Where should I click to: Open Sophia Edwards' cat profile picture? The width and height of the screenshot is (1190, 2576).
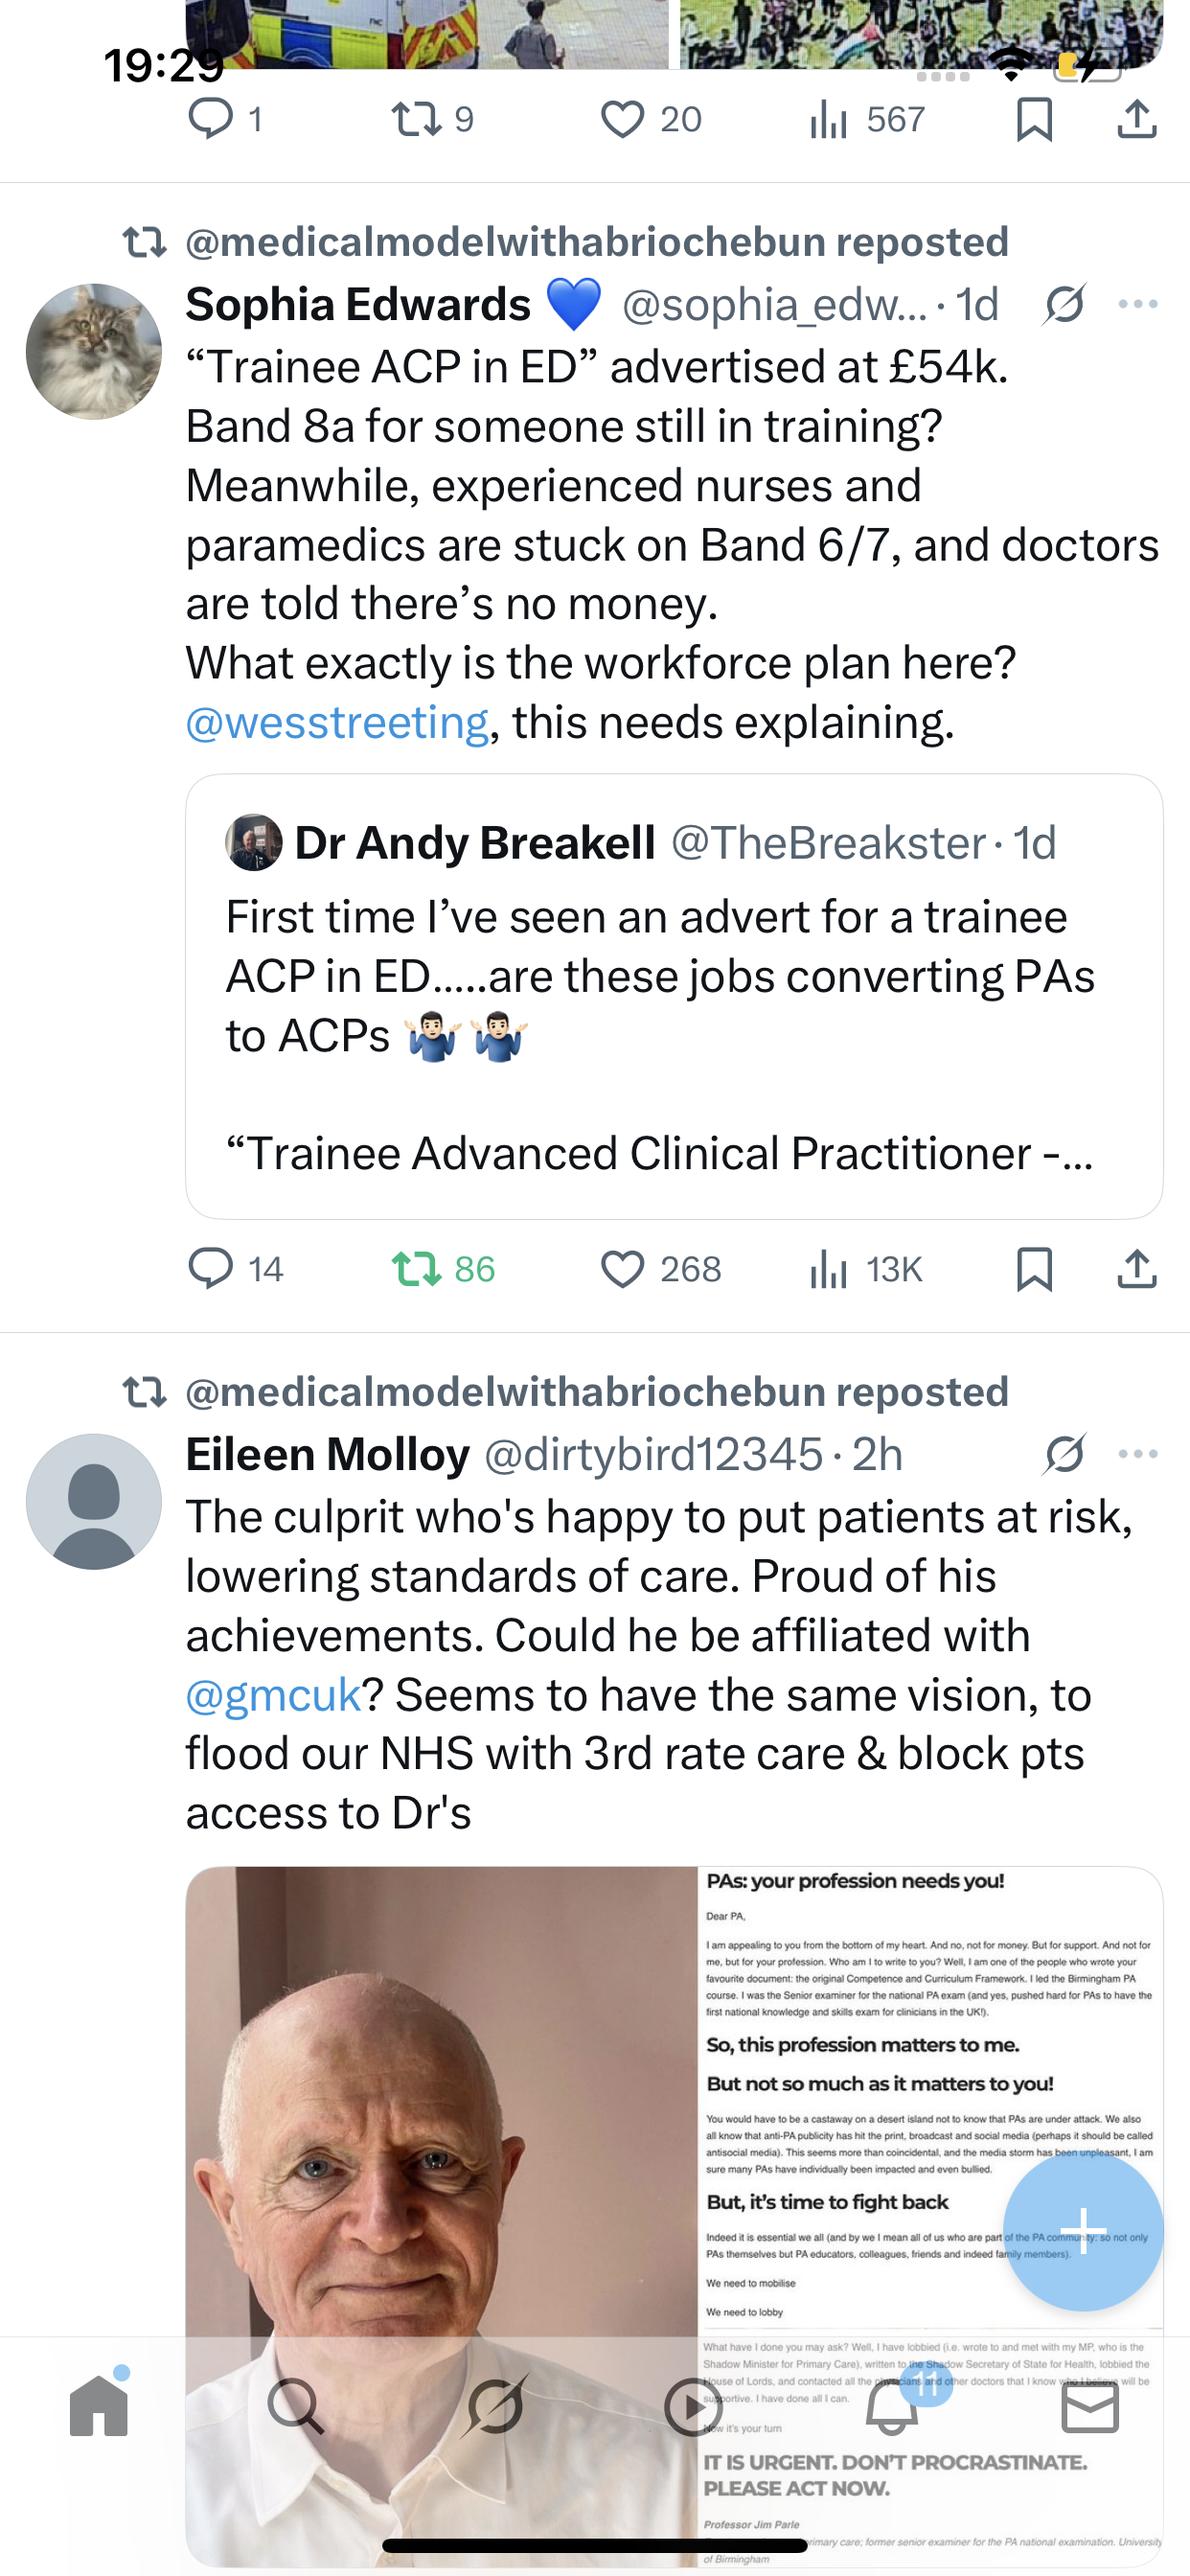point(94,351)
